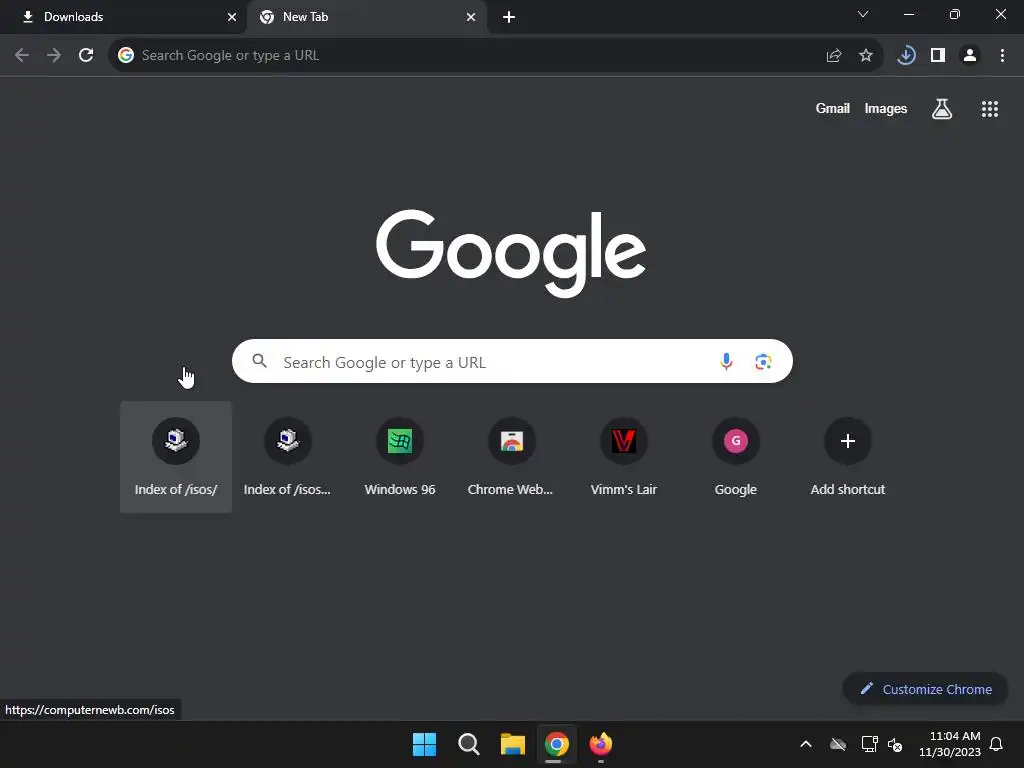Click the share page icon in address bar

834,56
